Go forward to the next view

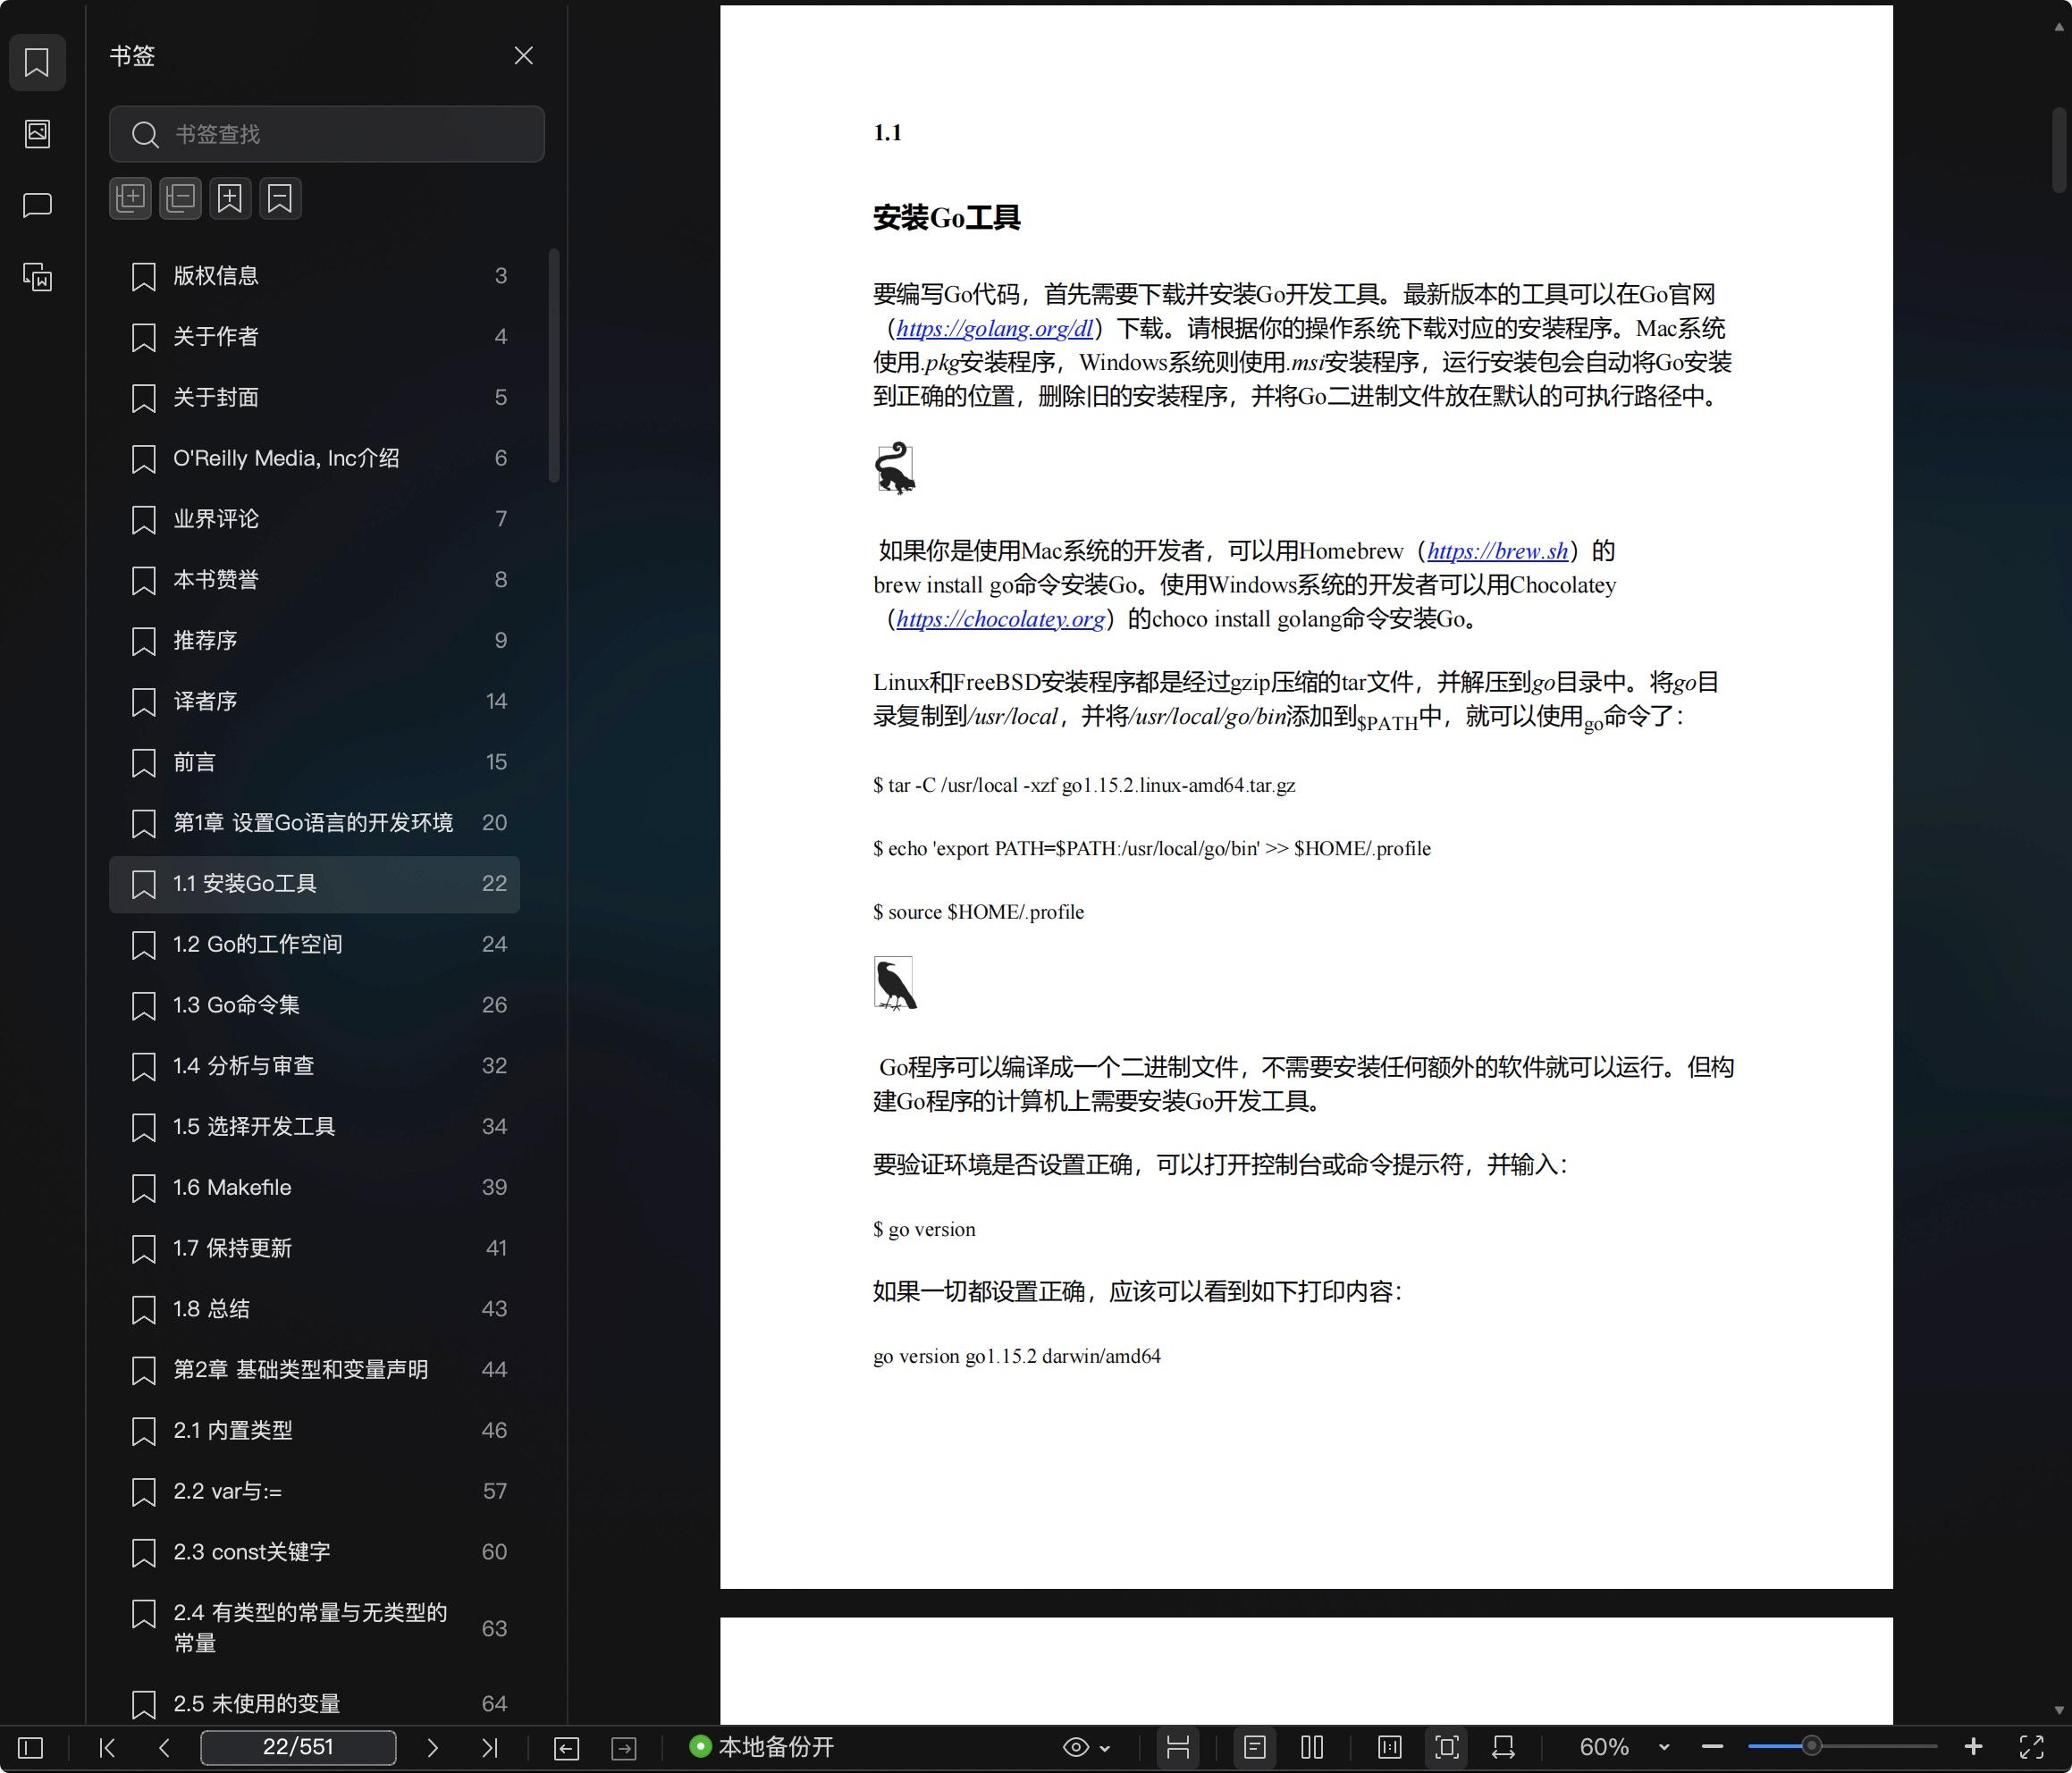(624, 1747)
